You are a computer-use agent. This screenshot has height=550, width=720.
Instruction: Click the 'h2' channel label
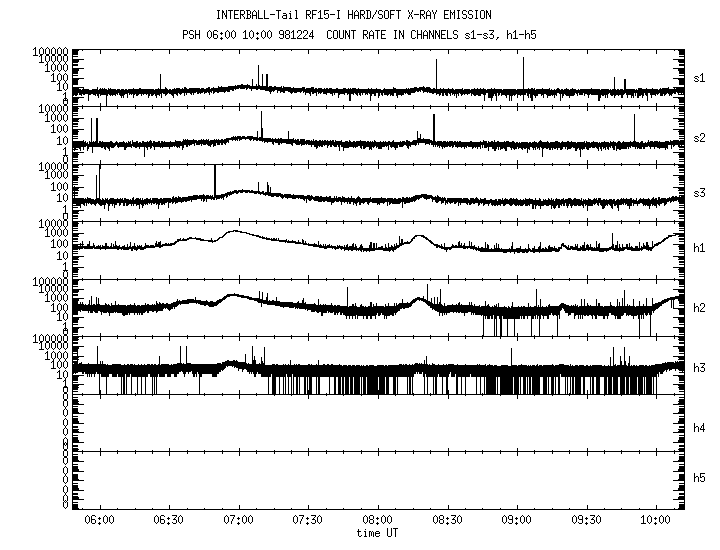699,308
